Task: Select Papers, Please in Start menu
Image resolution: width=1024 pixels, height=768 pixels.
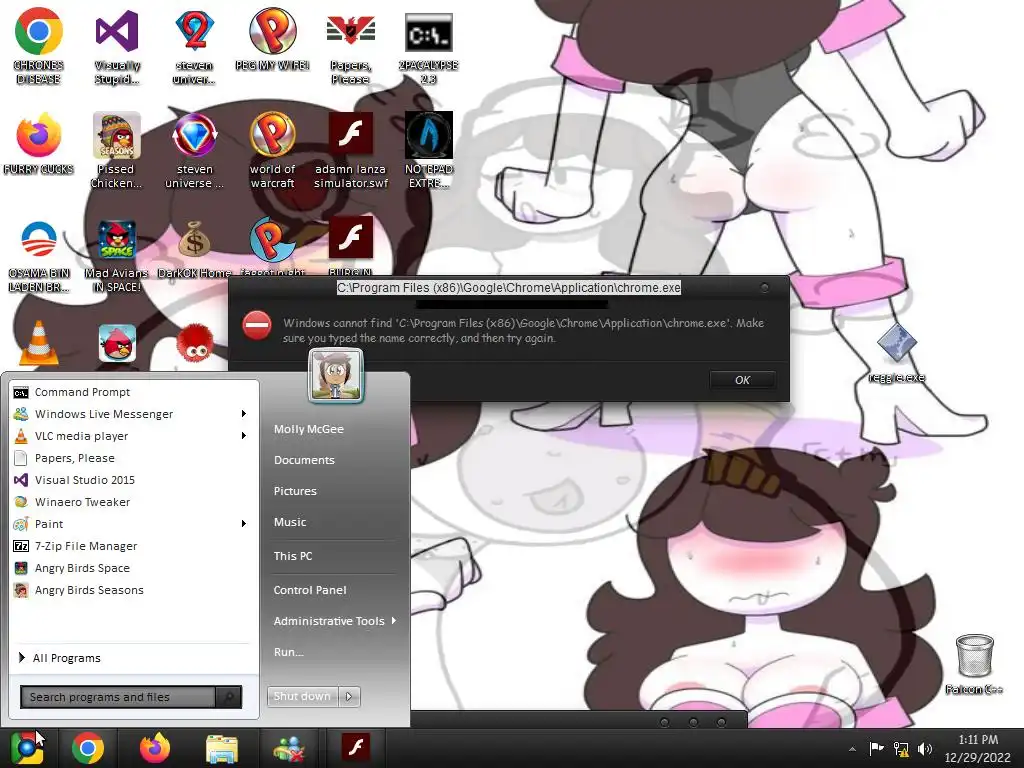Action: [135, 458]
